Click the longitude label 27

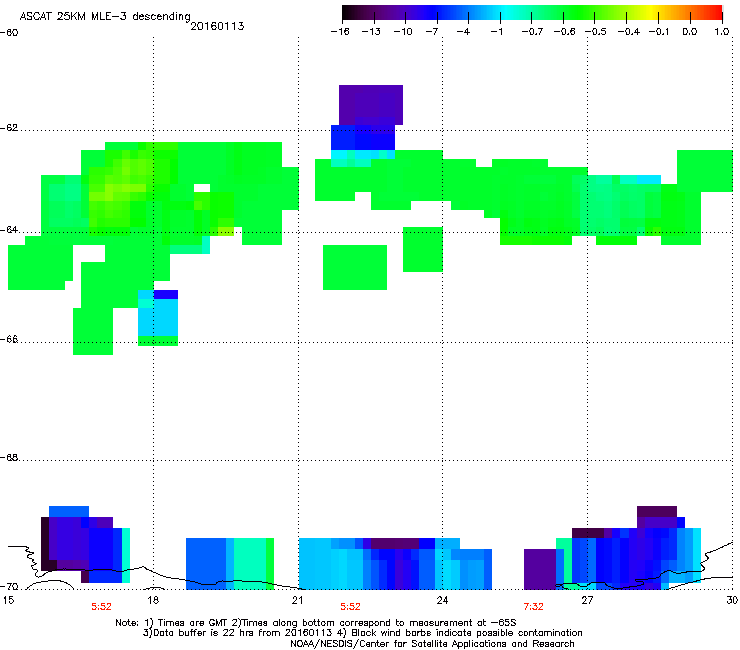pyautogui.click(x=587, y=600)
